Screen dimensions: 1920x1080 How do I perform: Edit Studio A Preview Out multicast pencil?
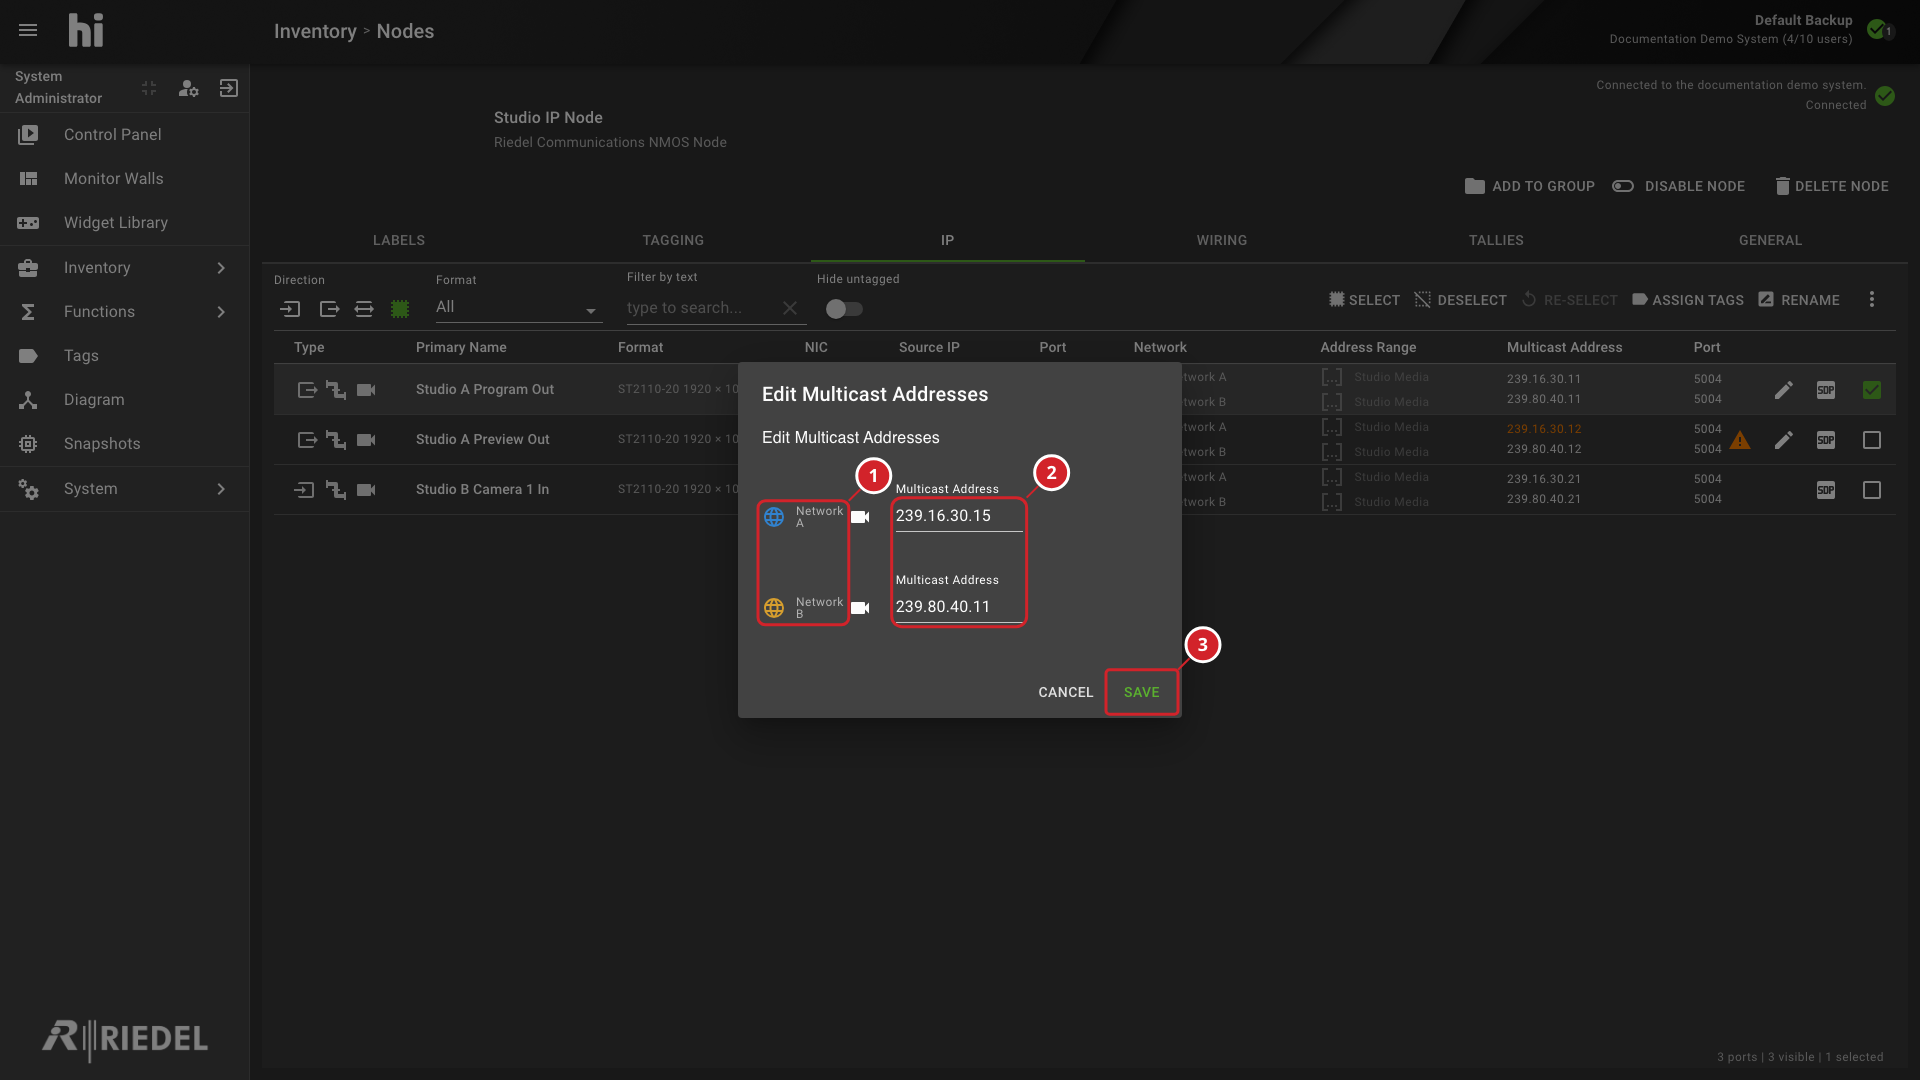[1784, 440]
